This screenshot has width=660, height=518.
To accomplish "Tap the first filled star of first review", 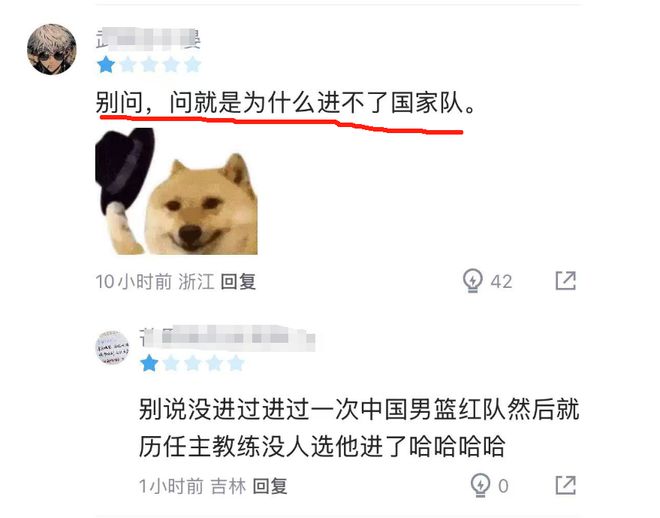I will [106, 65].
